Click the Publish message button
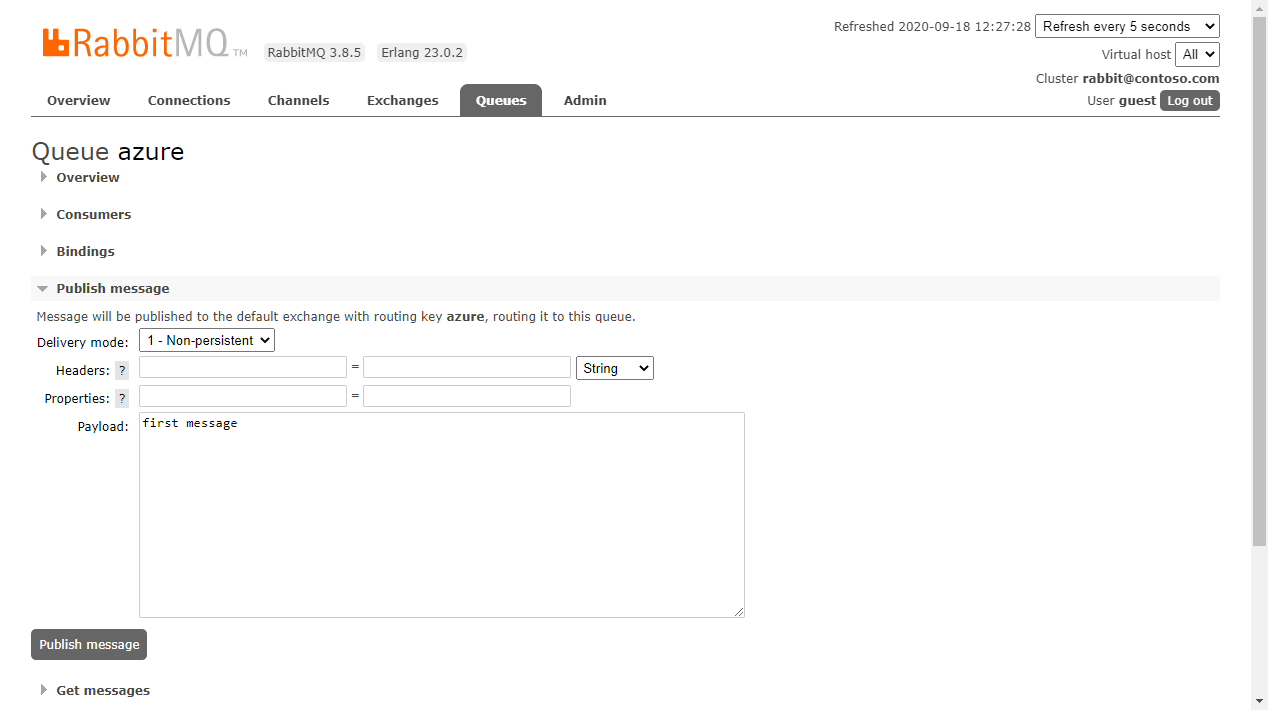1268x710 pixels. tap(88, 644)
